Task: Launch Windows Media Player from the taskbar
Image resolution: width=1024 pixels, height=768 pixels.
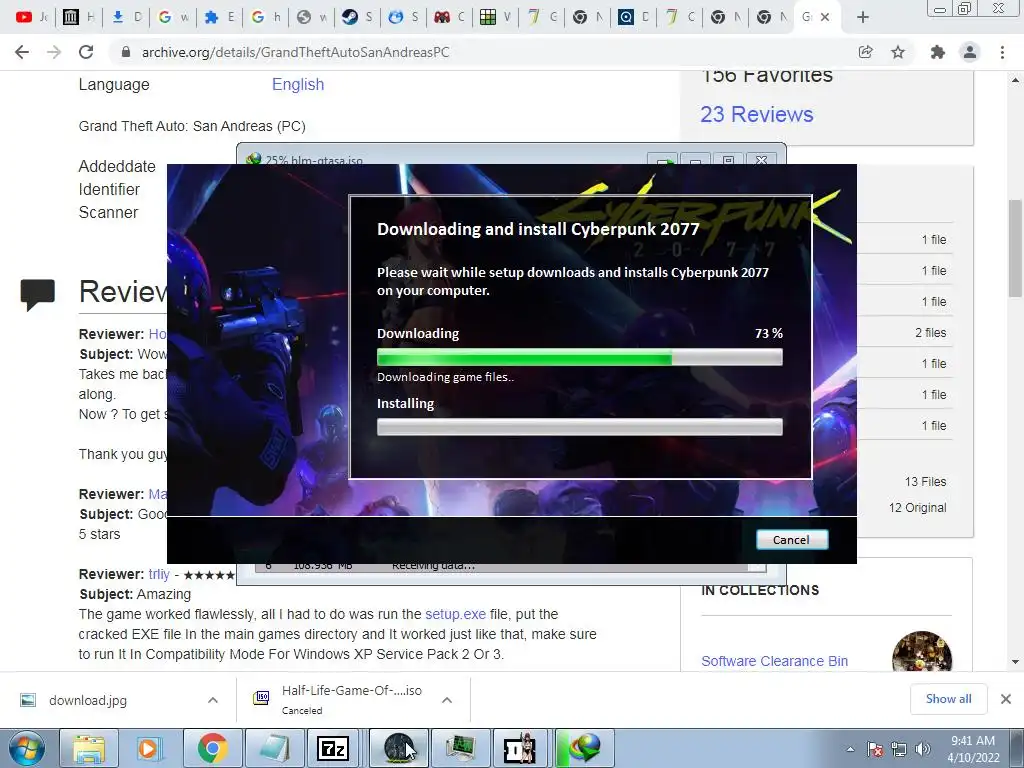Action: point(148,748)
